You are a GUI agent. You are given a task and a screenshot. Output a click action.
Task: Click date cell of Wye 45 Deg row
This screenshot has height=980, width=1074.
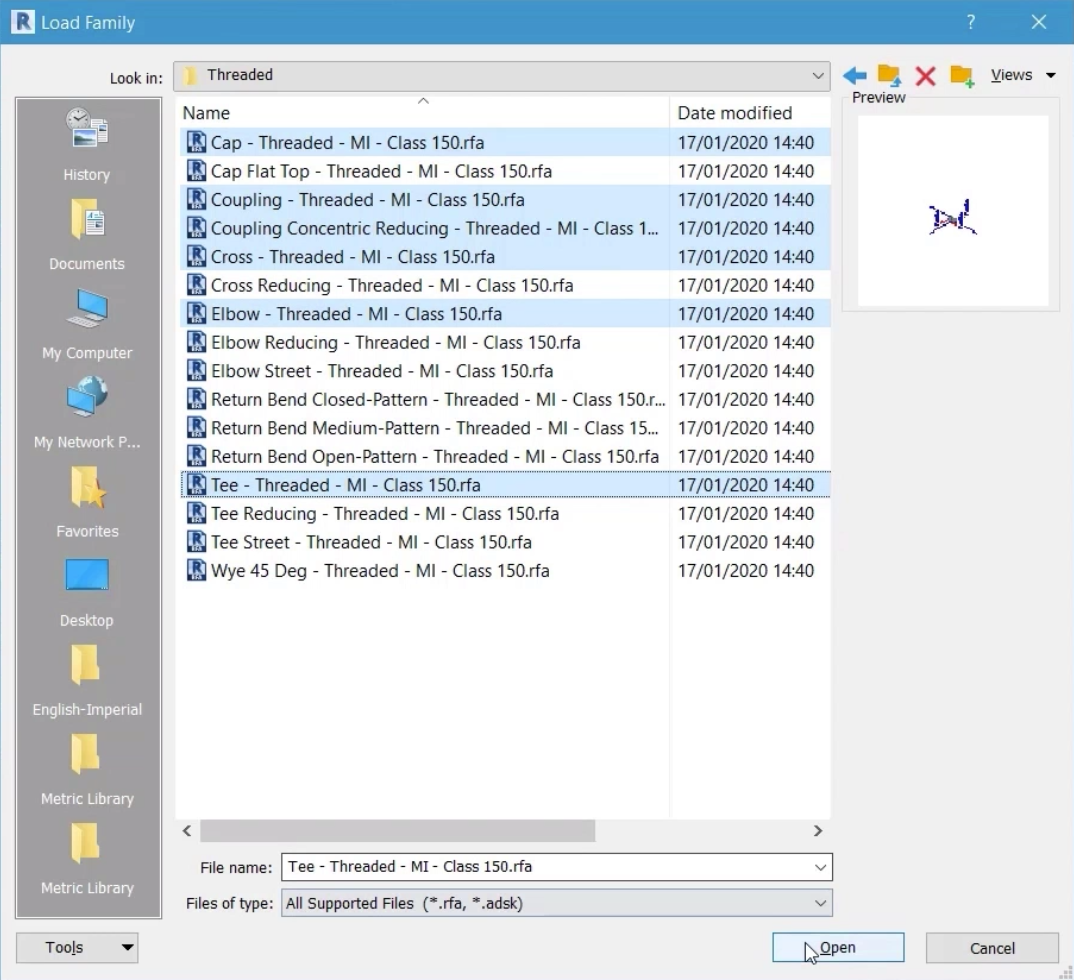point(746,570)
